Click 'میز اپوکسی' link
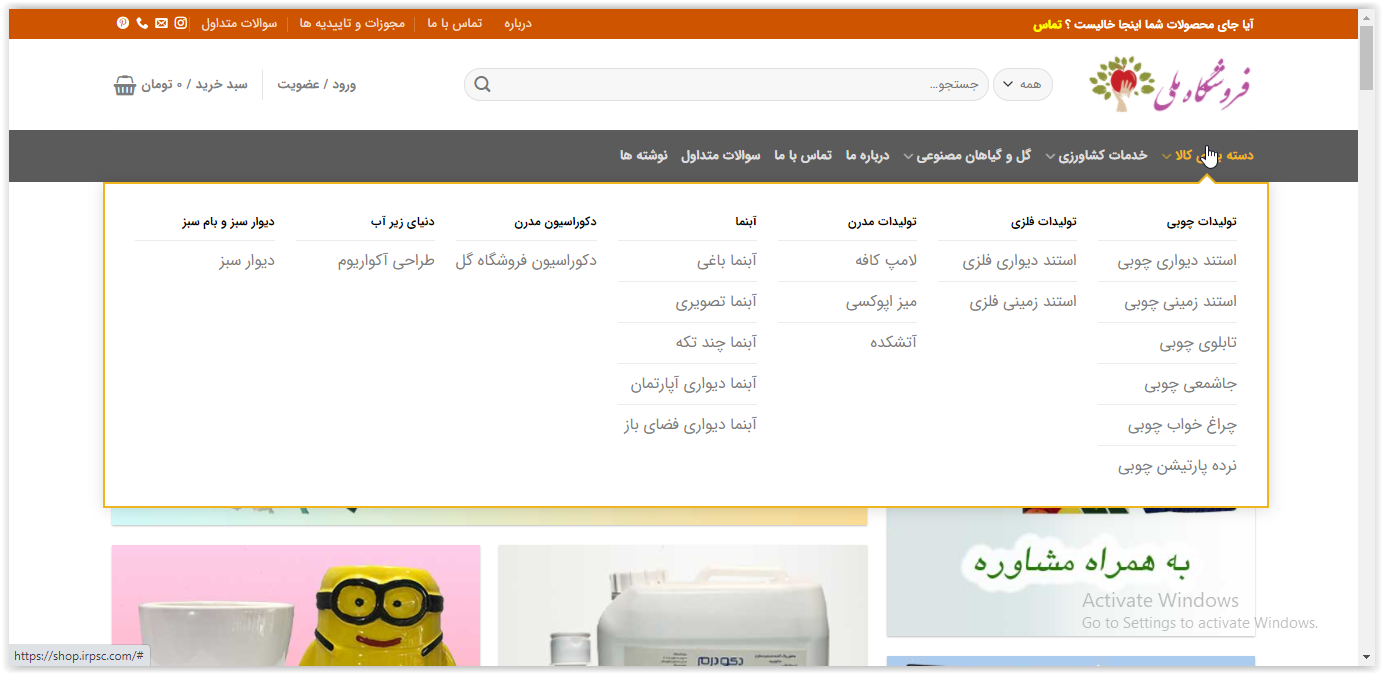This screenshot has width=1383, height=674. tap(881, 302)
